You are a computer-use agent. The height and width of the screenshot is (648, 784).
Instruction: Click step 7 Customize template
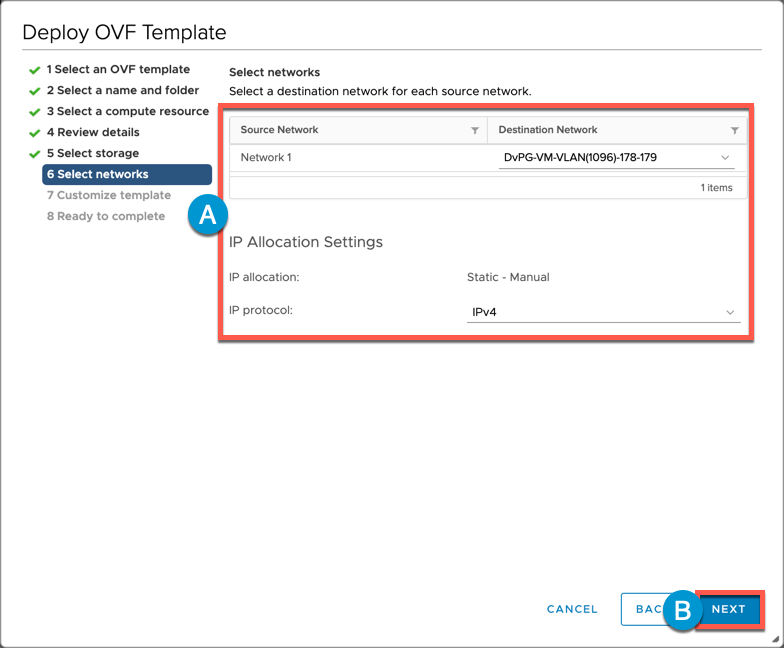point(108,196)
